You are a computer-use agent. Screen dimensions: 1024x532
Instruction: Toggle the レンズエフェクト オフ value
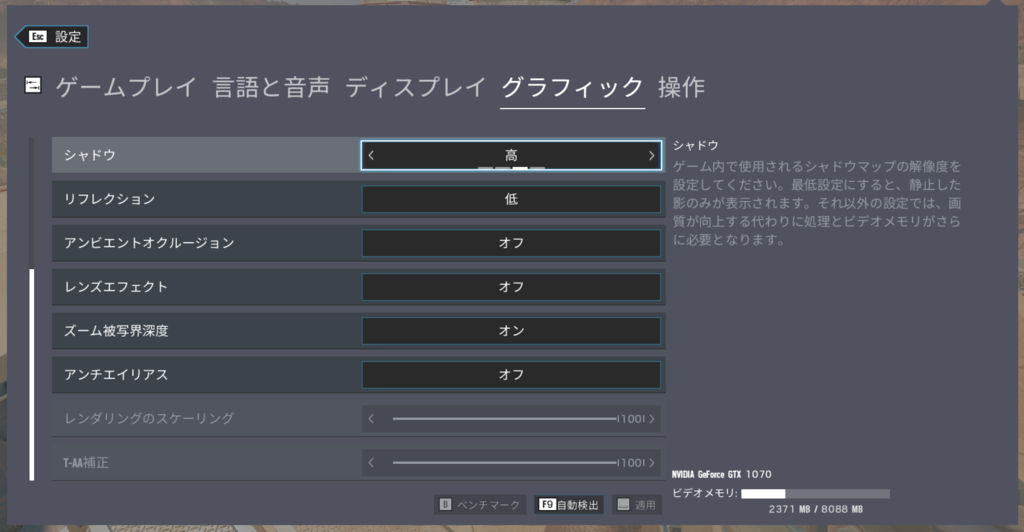click(x=511, y=287)
